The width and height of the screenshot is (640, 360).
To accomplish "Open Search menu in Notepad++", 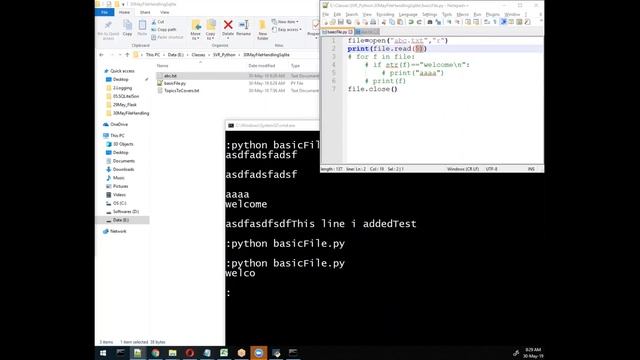I will [351, 14].
